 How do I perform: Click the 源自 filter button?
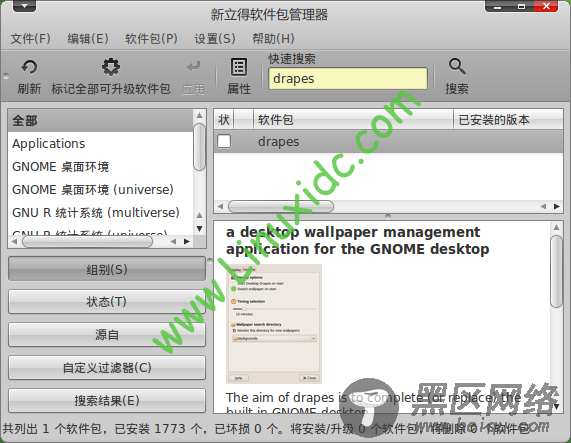(x=107, y=334)
